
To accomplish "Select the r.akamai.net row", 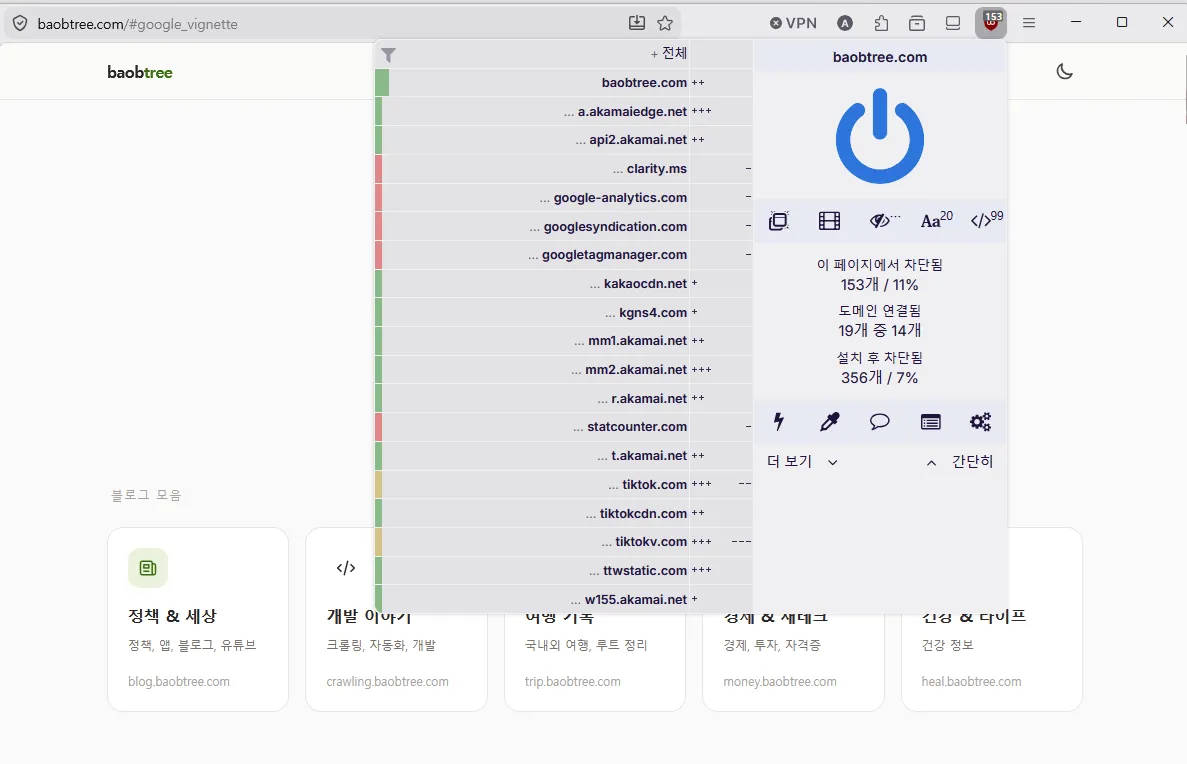I will click(x=563, y=398).
